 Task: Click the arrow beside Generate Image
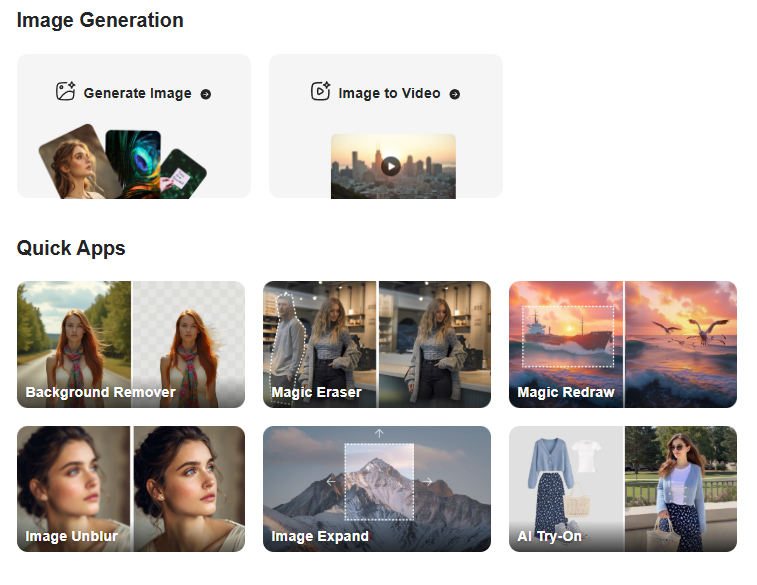pyautogui.click(x=206, y=94)
